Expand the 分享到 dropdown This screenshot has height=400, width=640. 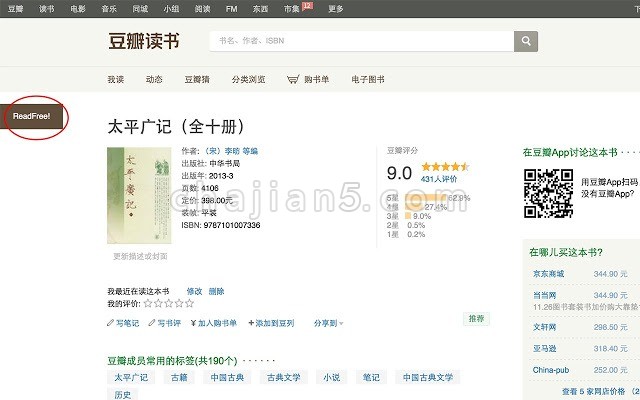pyautogui.click(x=328, y=323)
